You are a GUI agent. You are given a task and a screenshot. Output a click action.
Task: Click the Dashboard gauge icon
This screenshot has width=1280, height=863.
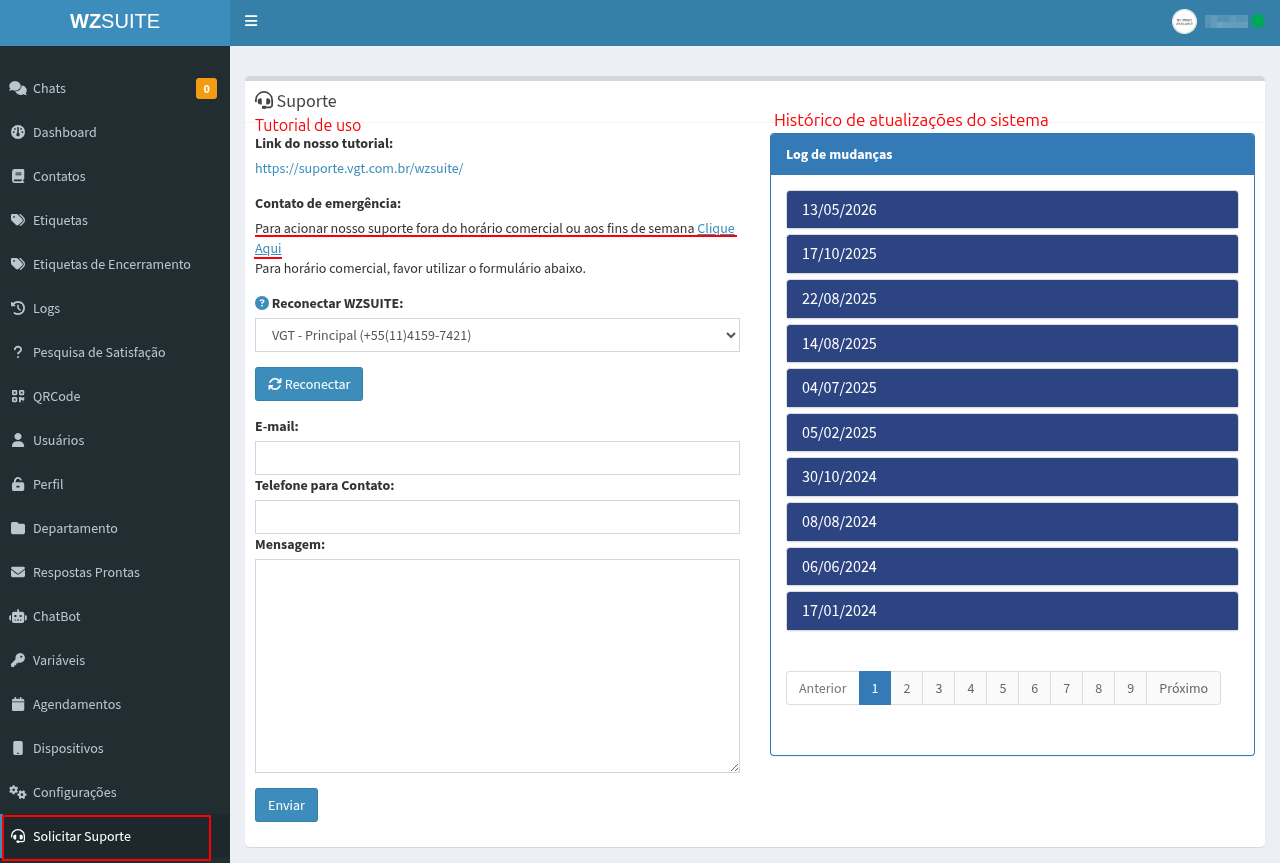click(x=18, y=132)
